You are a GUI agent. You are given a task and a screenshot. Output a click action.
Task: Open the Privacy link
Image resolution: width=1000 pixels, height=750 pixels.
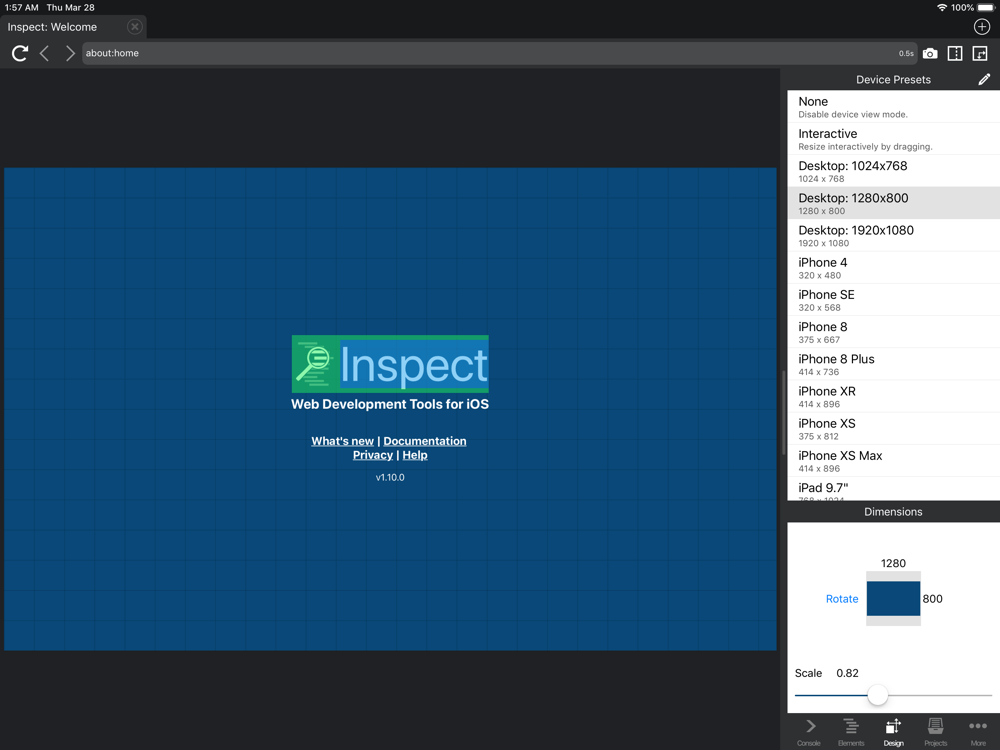(372, 455)
